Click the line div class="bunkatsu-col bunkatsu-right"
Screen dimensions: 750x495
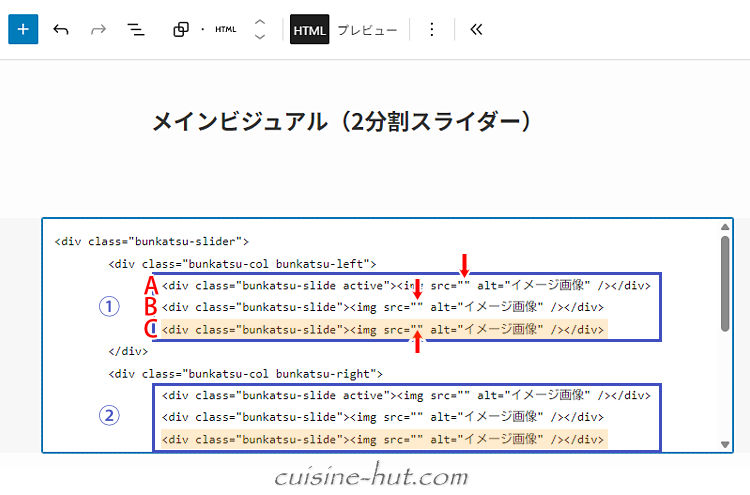245,374
